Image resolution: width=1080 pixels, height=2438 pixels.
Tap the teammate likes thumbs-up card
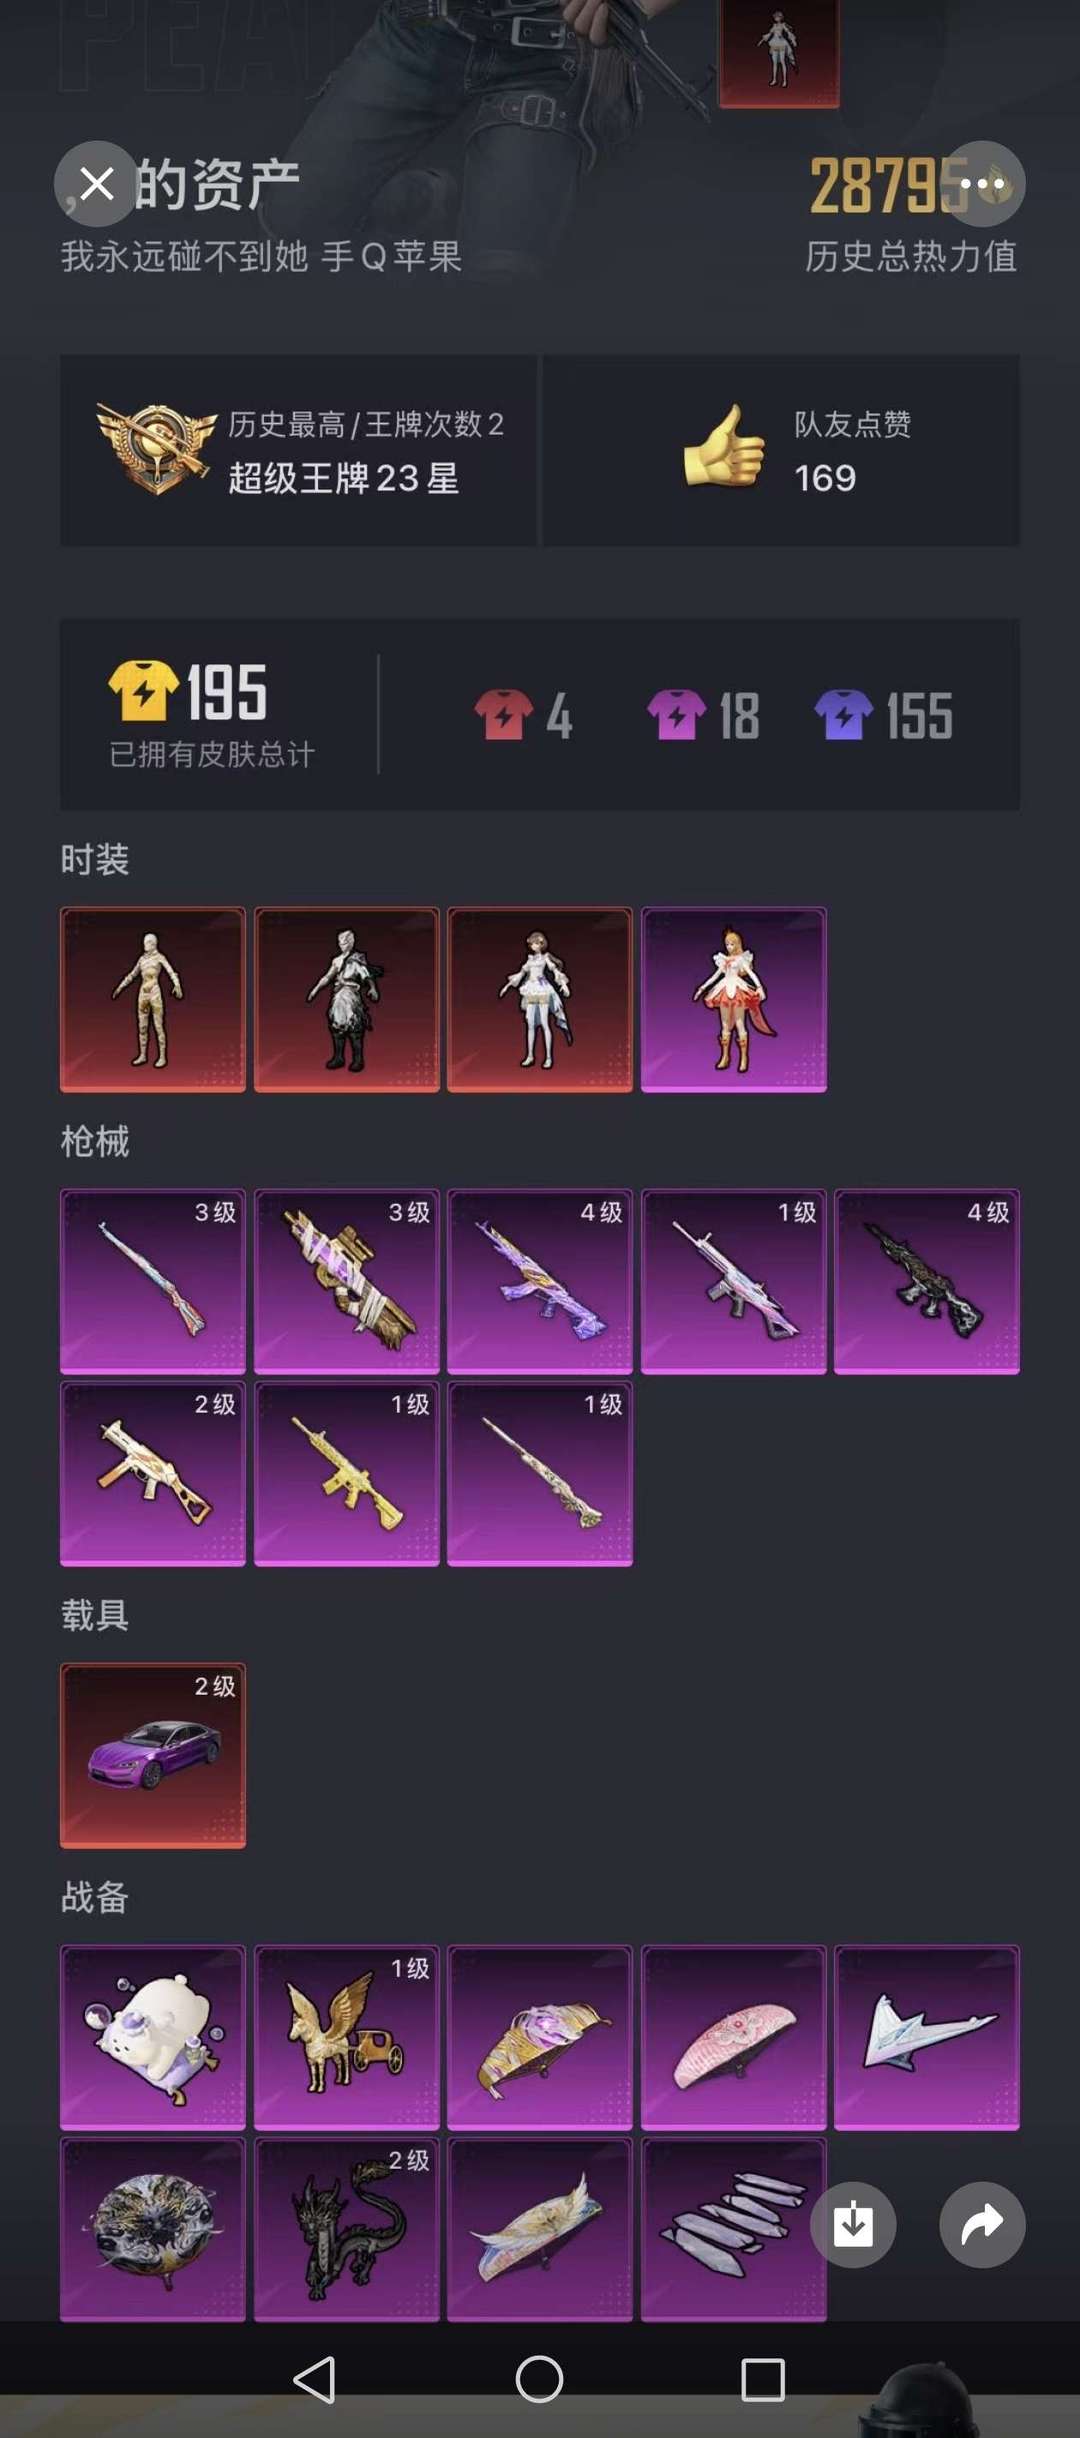781,450
